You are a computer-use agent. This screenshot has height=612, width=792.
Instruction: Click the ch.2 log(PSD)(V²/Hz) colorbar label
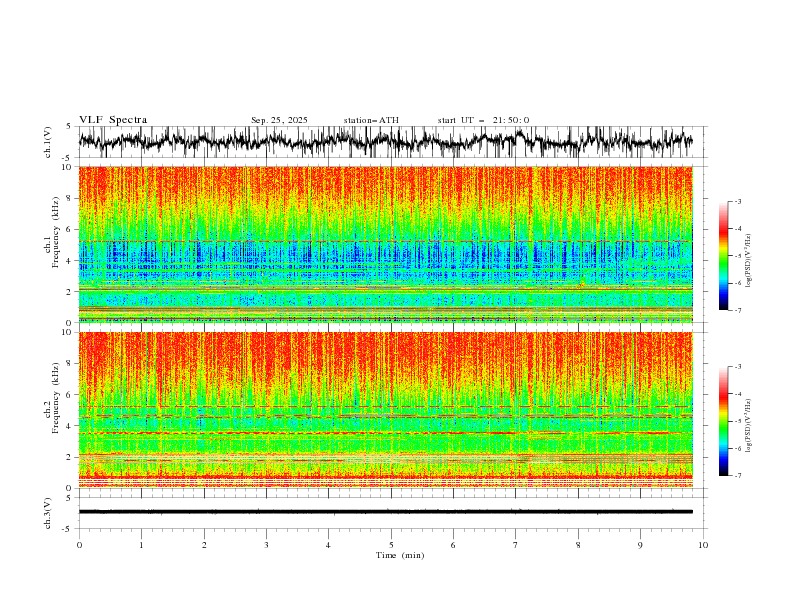pos(749,426)
